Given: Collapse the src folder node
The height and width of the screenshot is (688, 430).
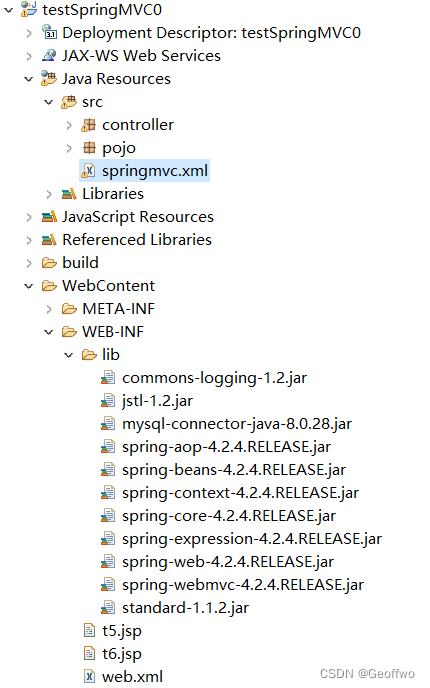Looking at the screenshot, I should (x=49, y=102).
